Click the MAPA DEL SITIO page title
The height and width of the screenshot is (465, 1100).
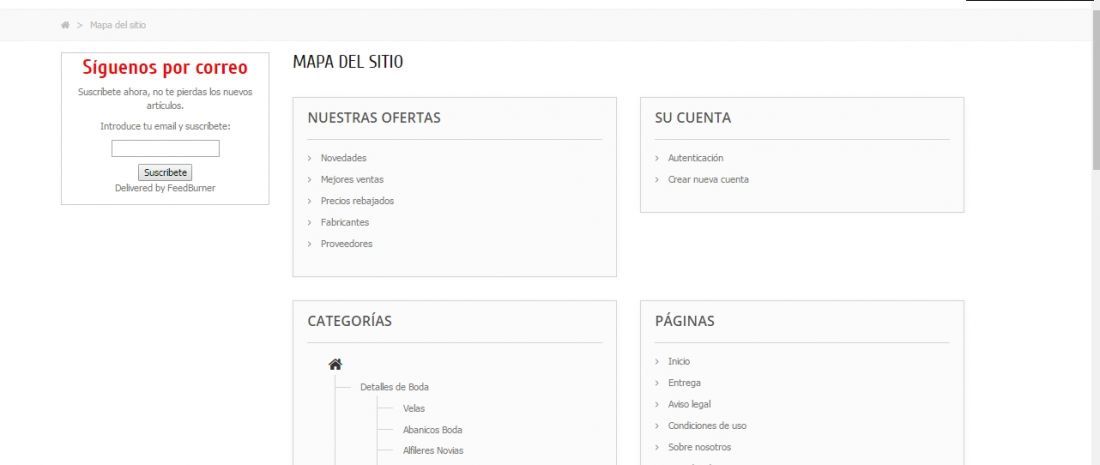click(x=348, y=62)
